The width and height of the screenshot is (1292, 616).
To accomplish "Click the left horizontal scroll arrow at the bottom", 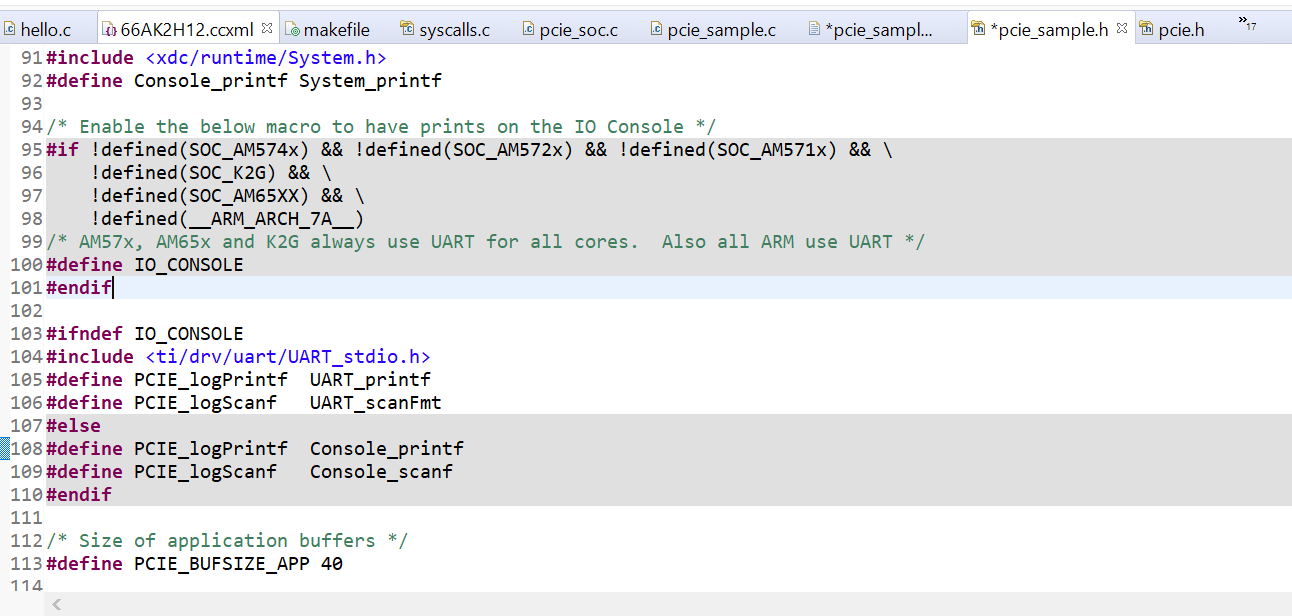I will click(x=56, y=604).
